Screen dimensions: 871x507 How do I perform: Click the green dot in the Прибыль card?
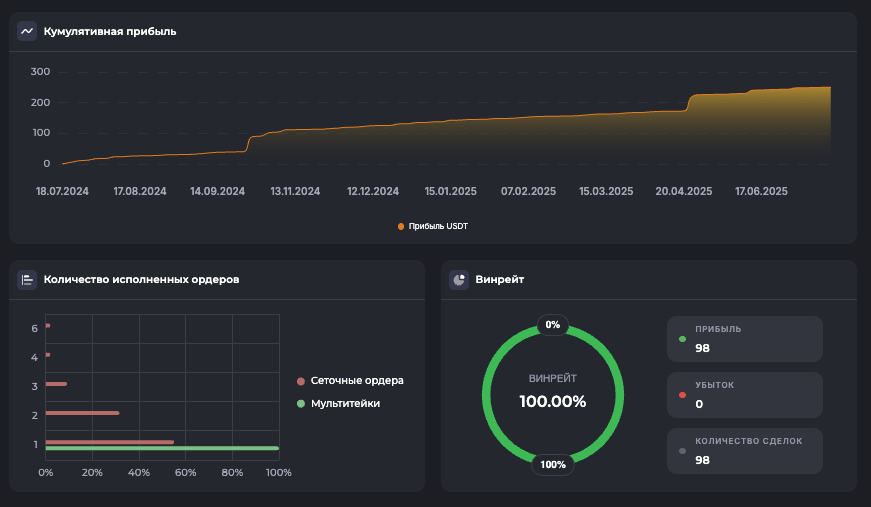682,339
